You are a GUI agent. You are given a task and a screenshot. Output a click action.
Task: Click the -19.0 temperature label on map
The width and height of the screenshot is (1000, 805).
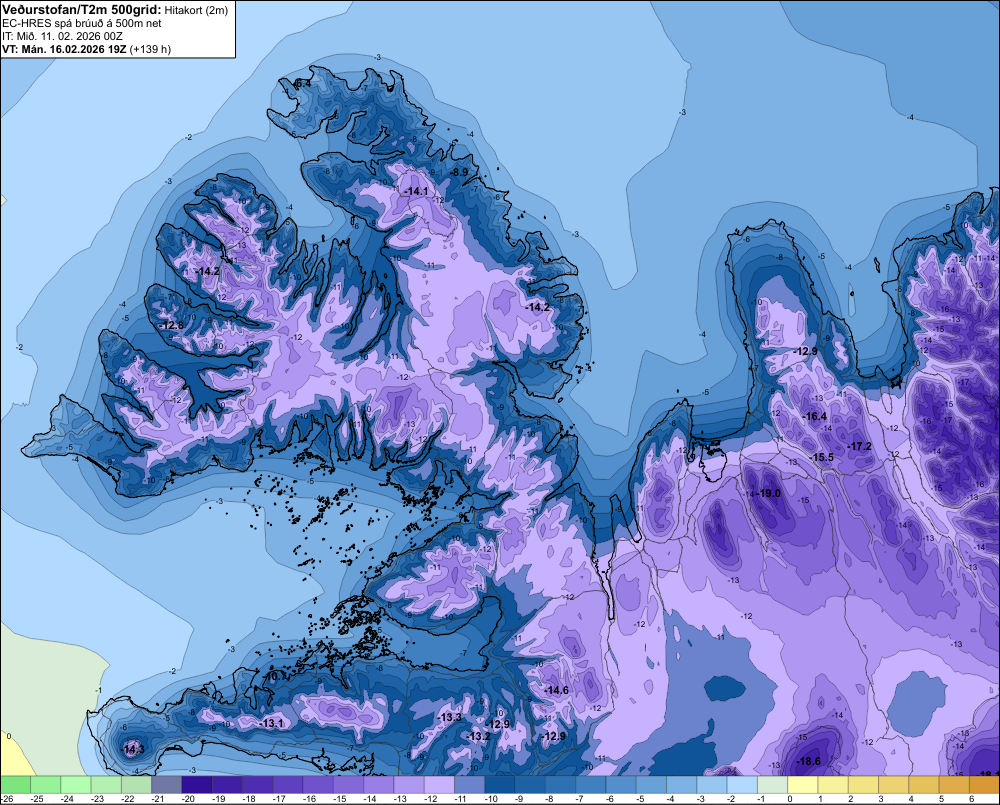pos(769,493)
